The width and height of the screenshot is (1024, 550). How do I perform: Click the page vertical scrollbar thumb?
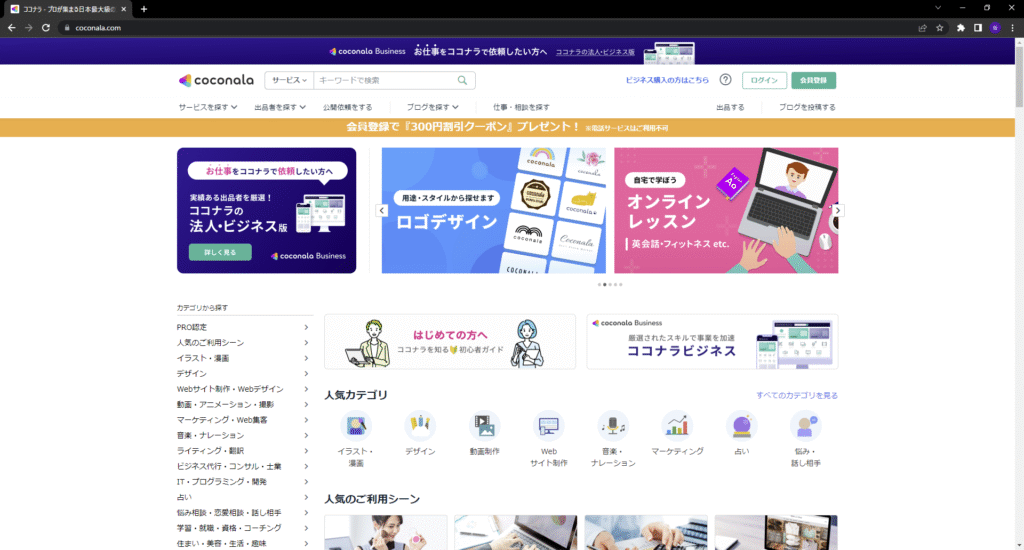click(1019, 75)
